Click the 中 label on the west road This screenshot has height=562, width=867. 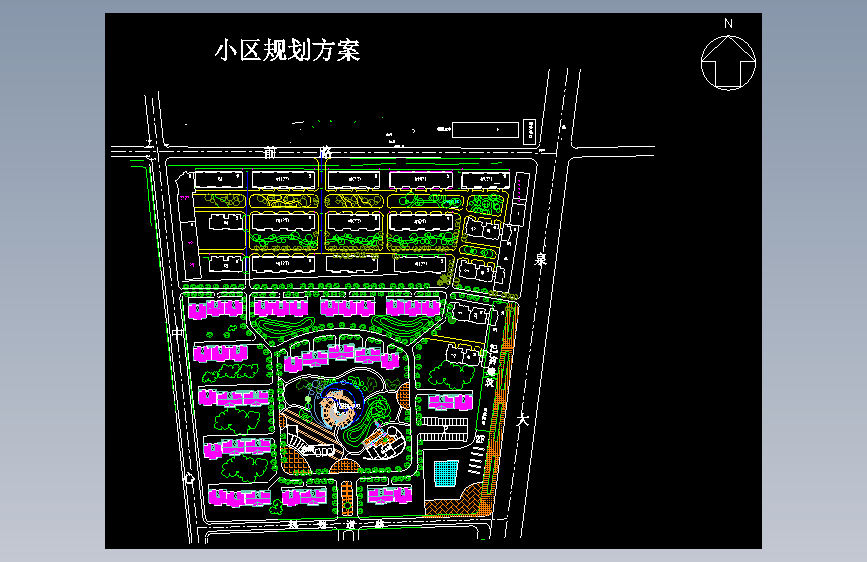click(x=177, y=334)
